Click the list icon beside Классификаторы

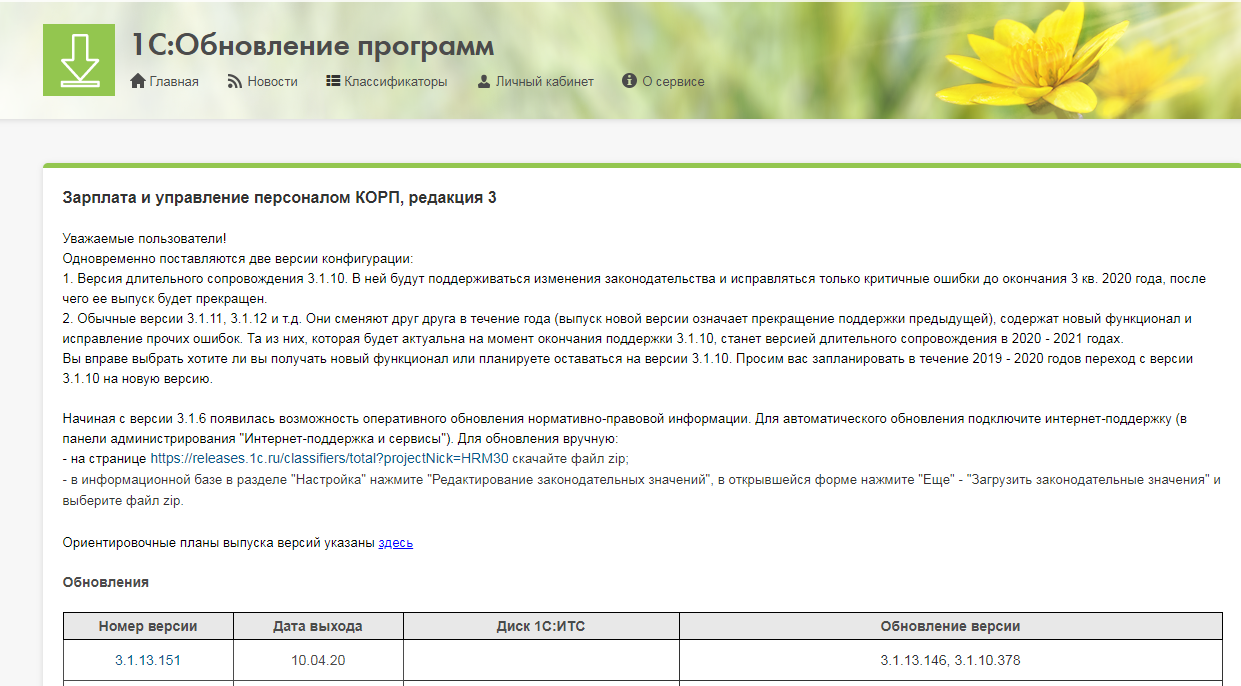(333, 81)
